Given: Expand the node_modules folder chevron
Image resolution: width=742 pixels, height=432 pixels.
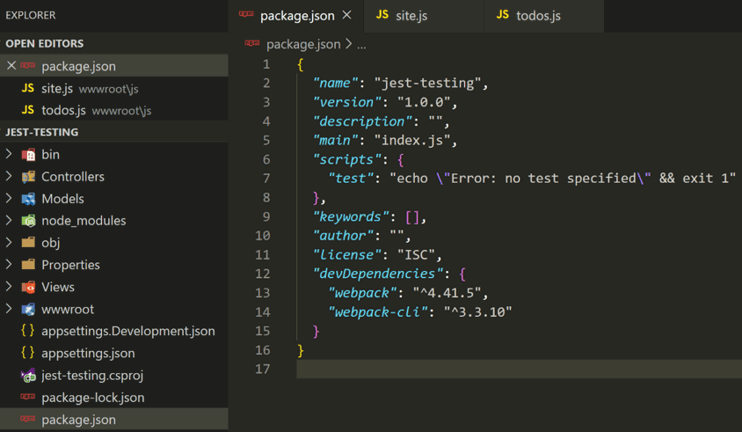Looking at the screenshot, I should 9,220.
